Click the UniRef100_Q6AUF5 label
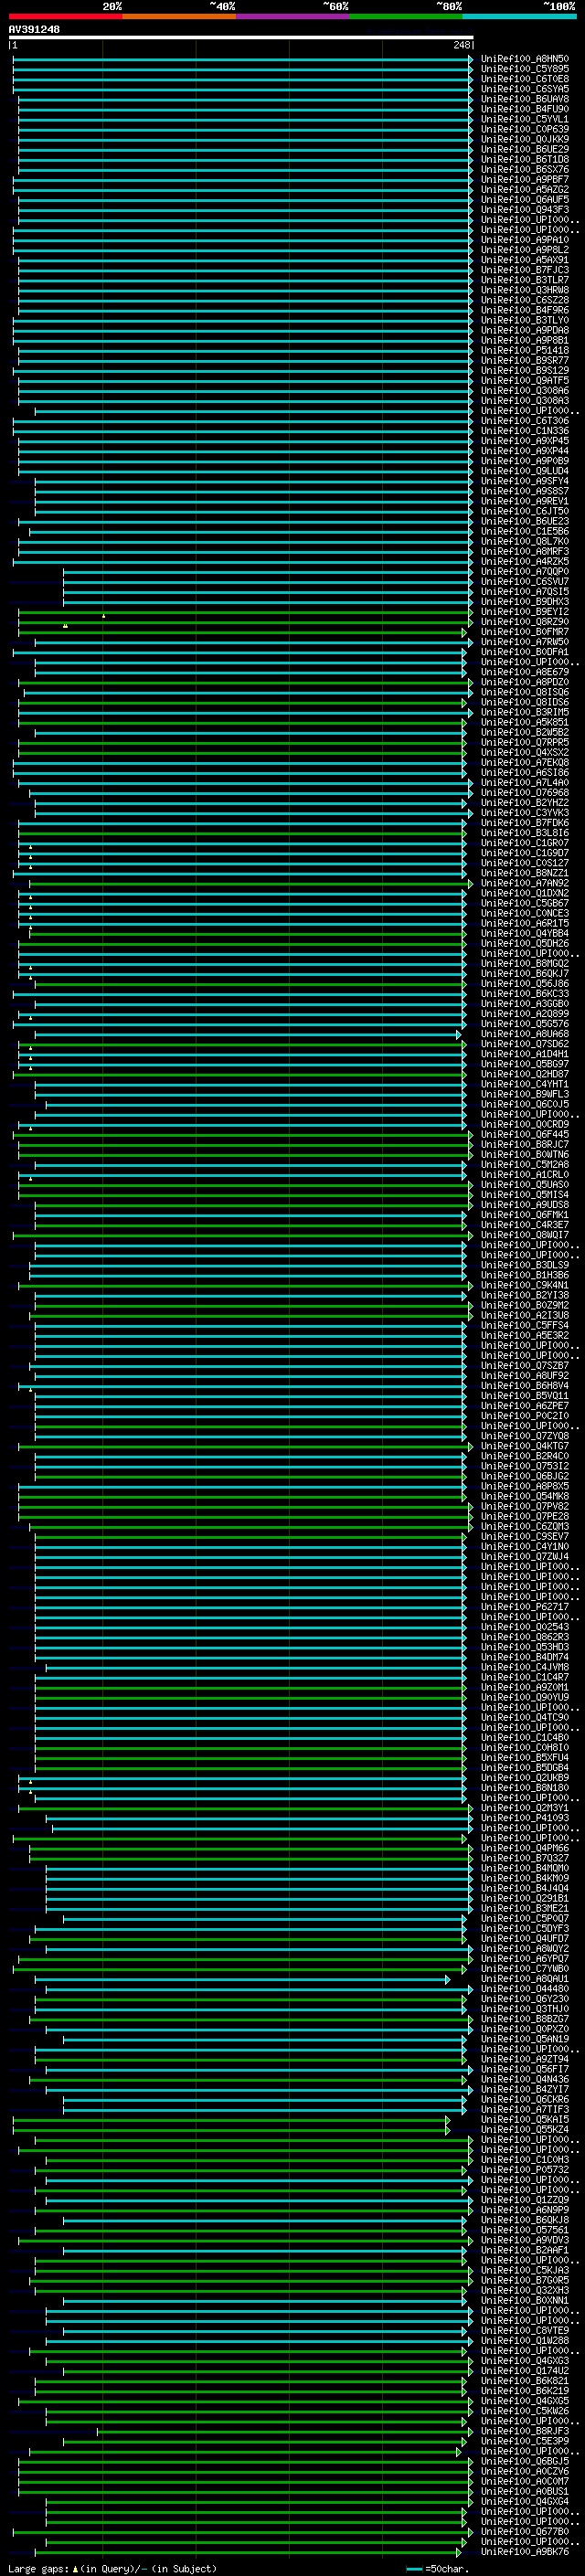Image resolution: width=585 pixels, height=2576 pixels. (525, 199)
